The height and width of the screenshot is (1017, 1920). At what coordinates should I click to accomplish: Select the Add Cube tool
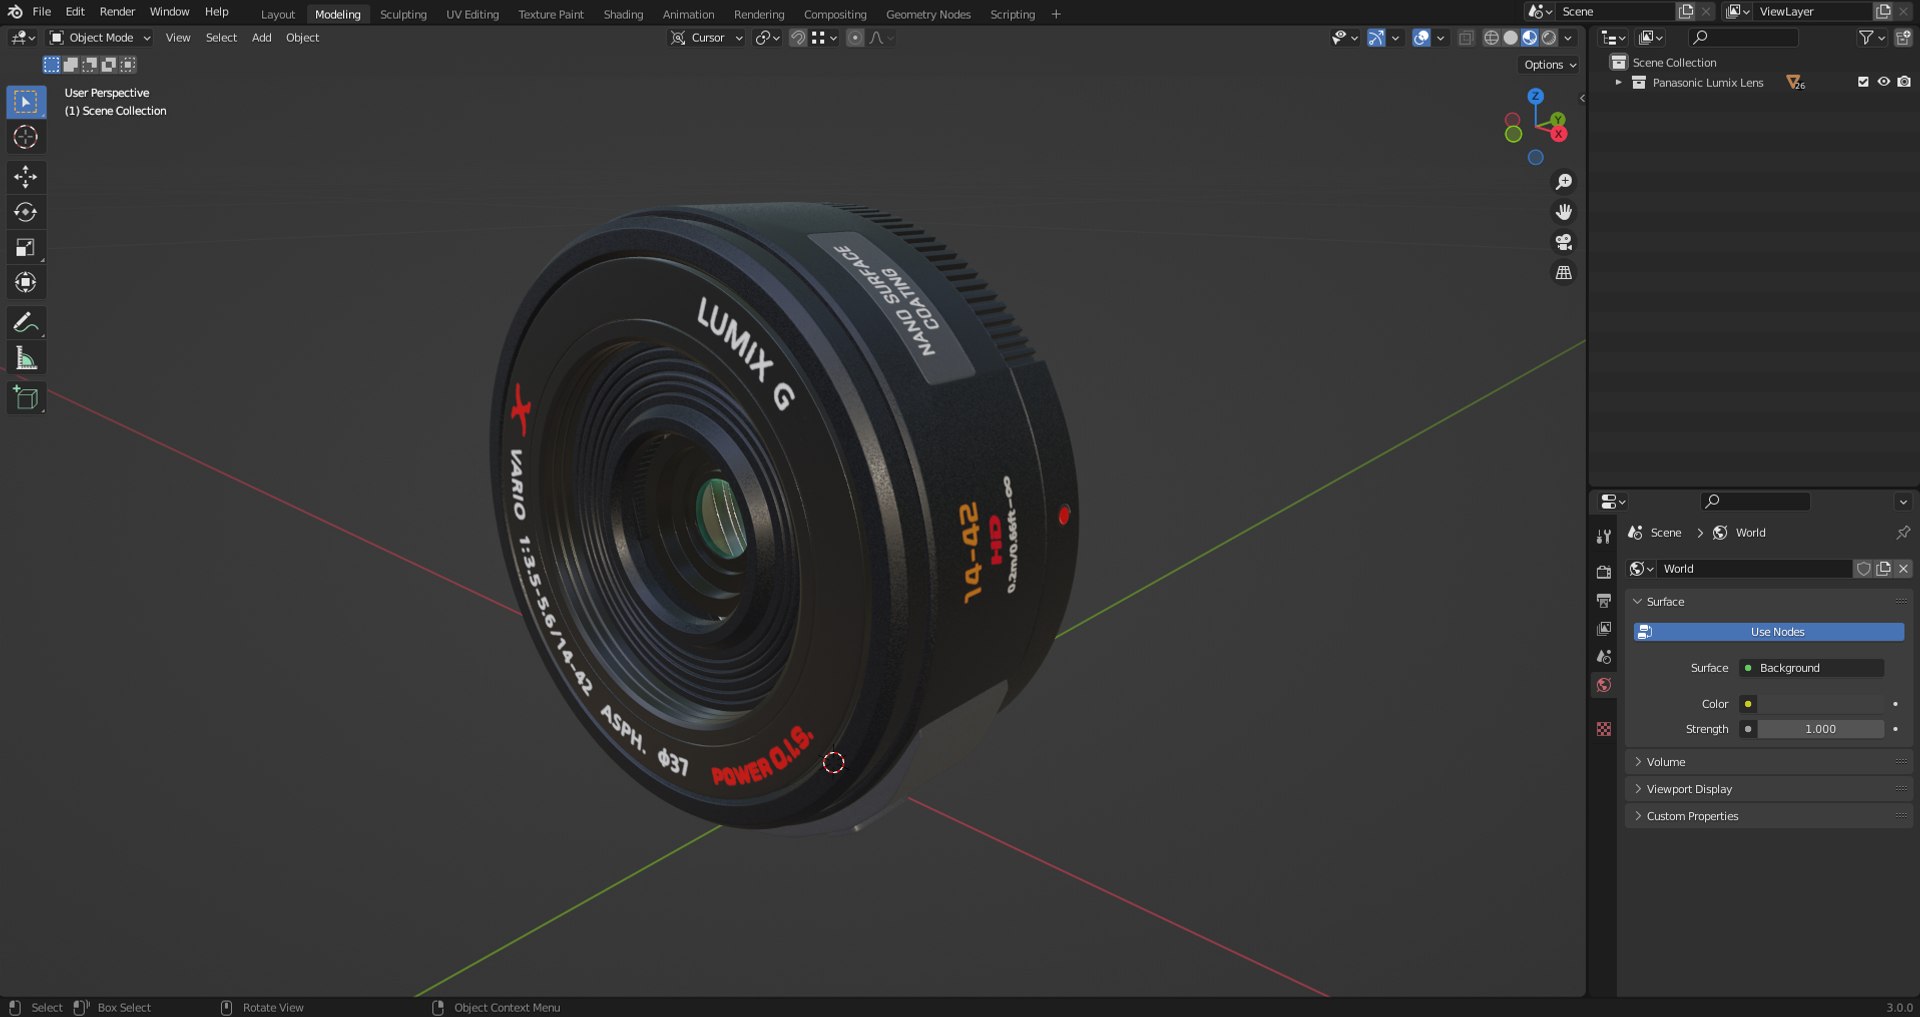click(26, 398)
